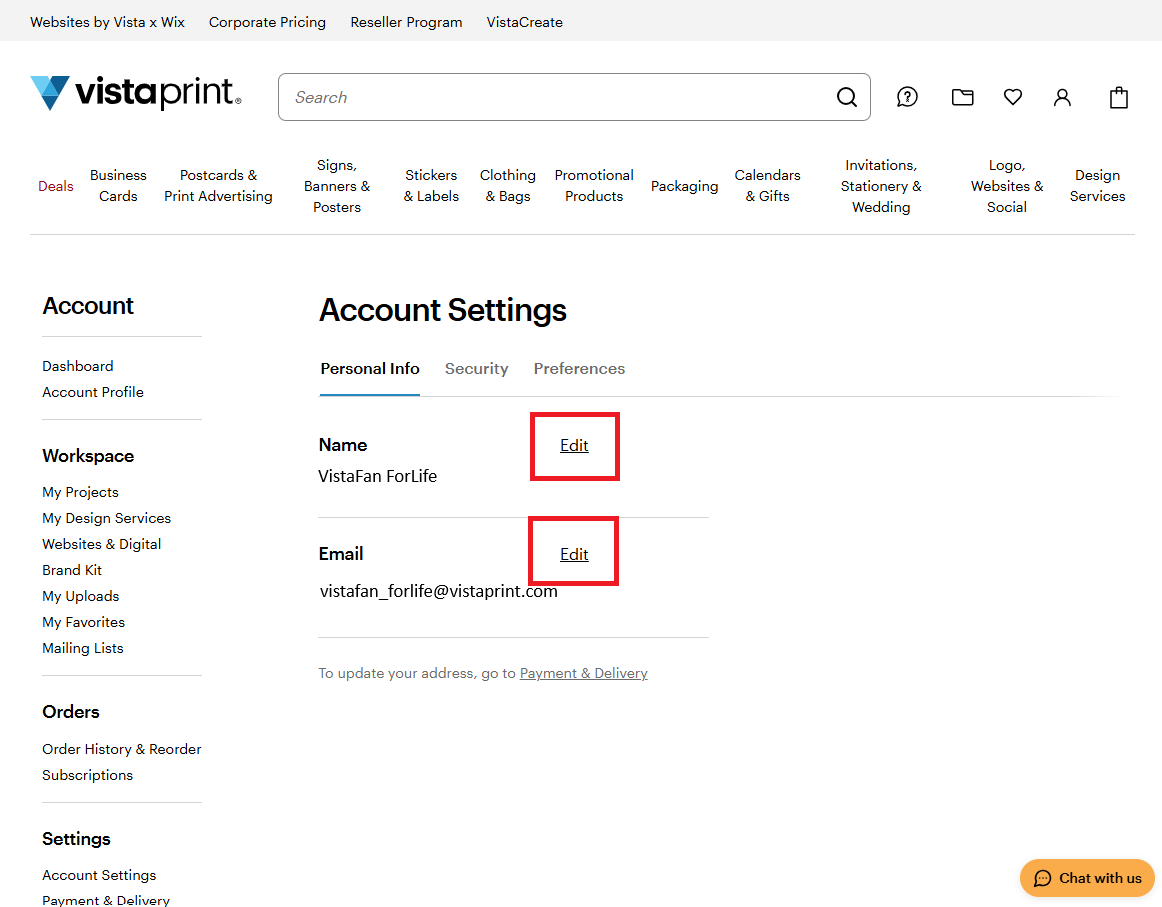This screenshot has height=907, width=1162.
Task: Switch to the Security tab
Action: [477, 369]
